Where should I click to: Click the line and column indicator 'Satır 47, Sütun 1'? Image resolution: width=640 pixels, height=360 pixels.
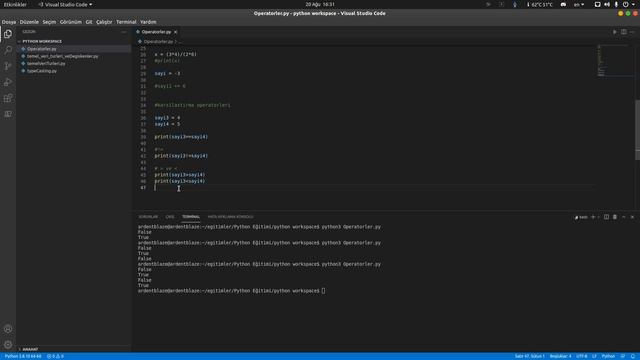[x=529, y=356]
